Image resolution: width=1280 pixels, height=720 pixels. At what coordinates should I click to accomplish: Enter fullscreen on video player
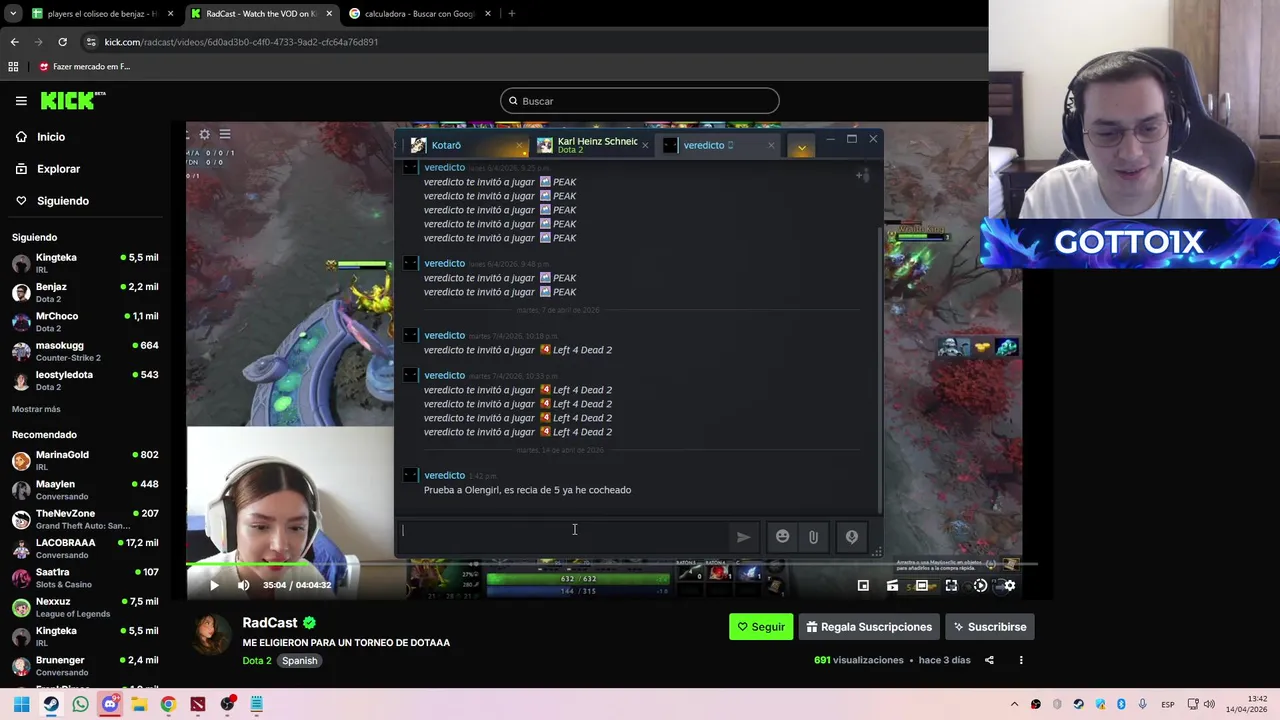point(951,585)
